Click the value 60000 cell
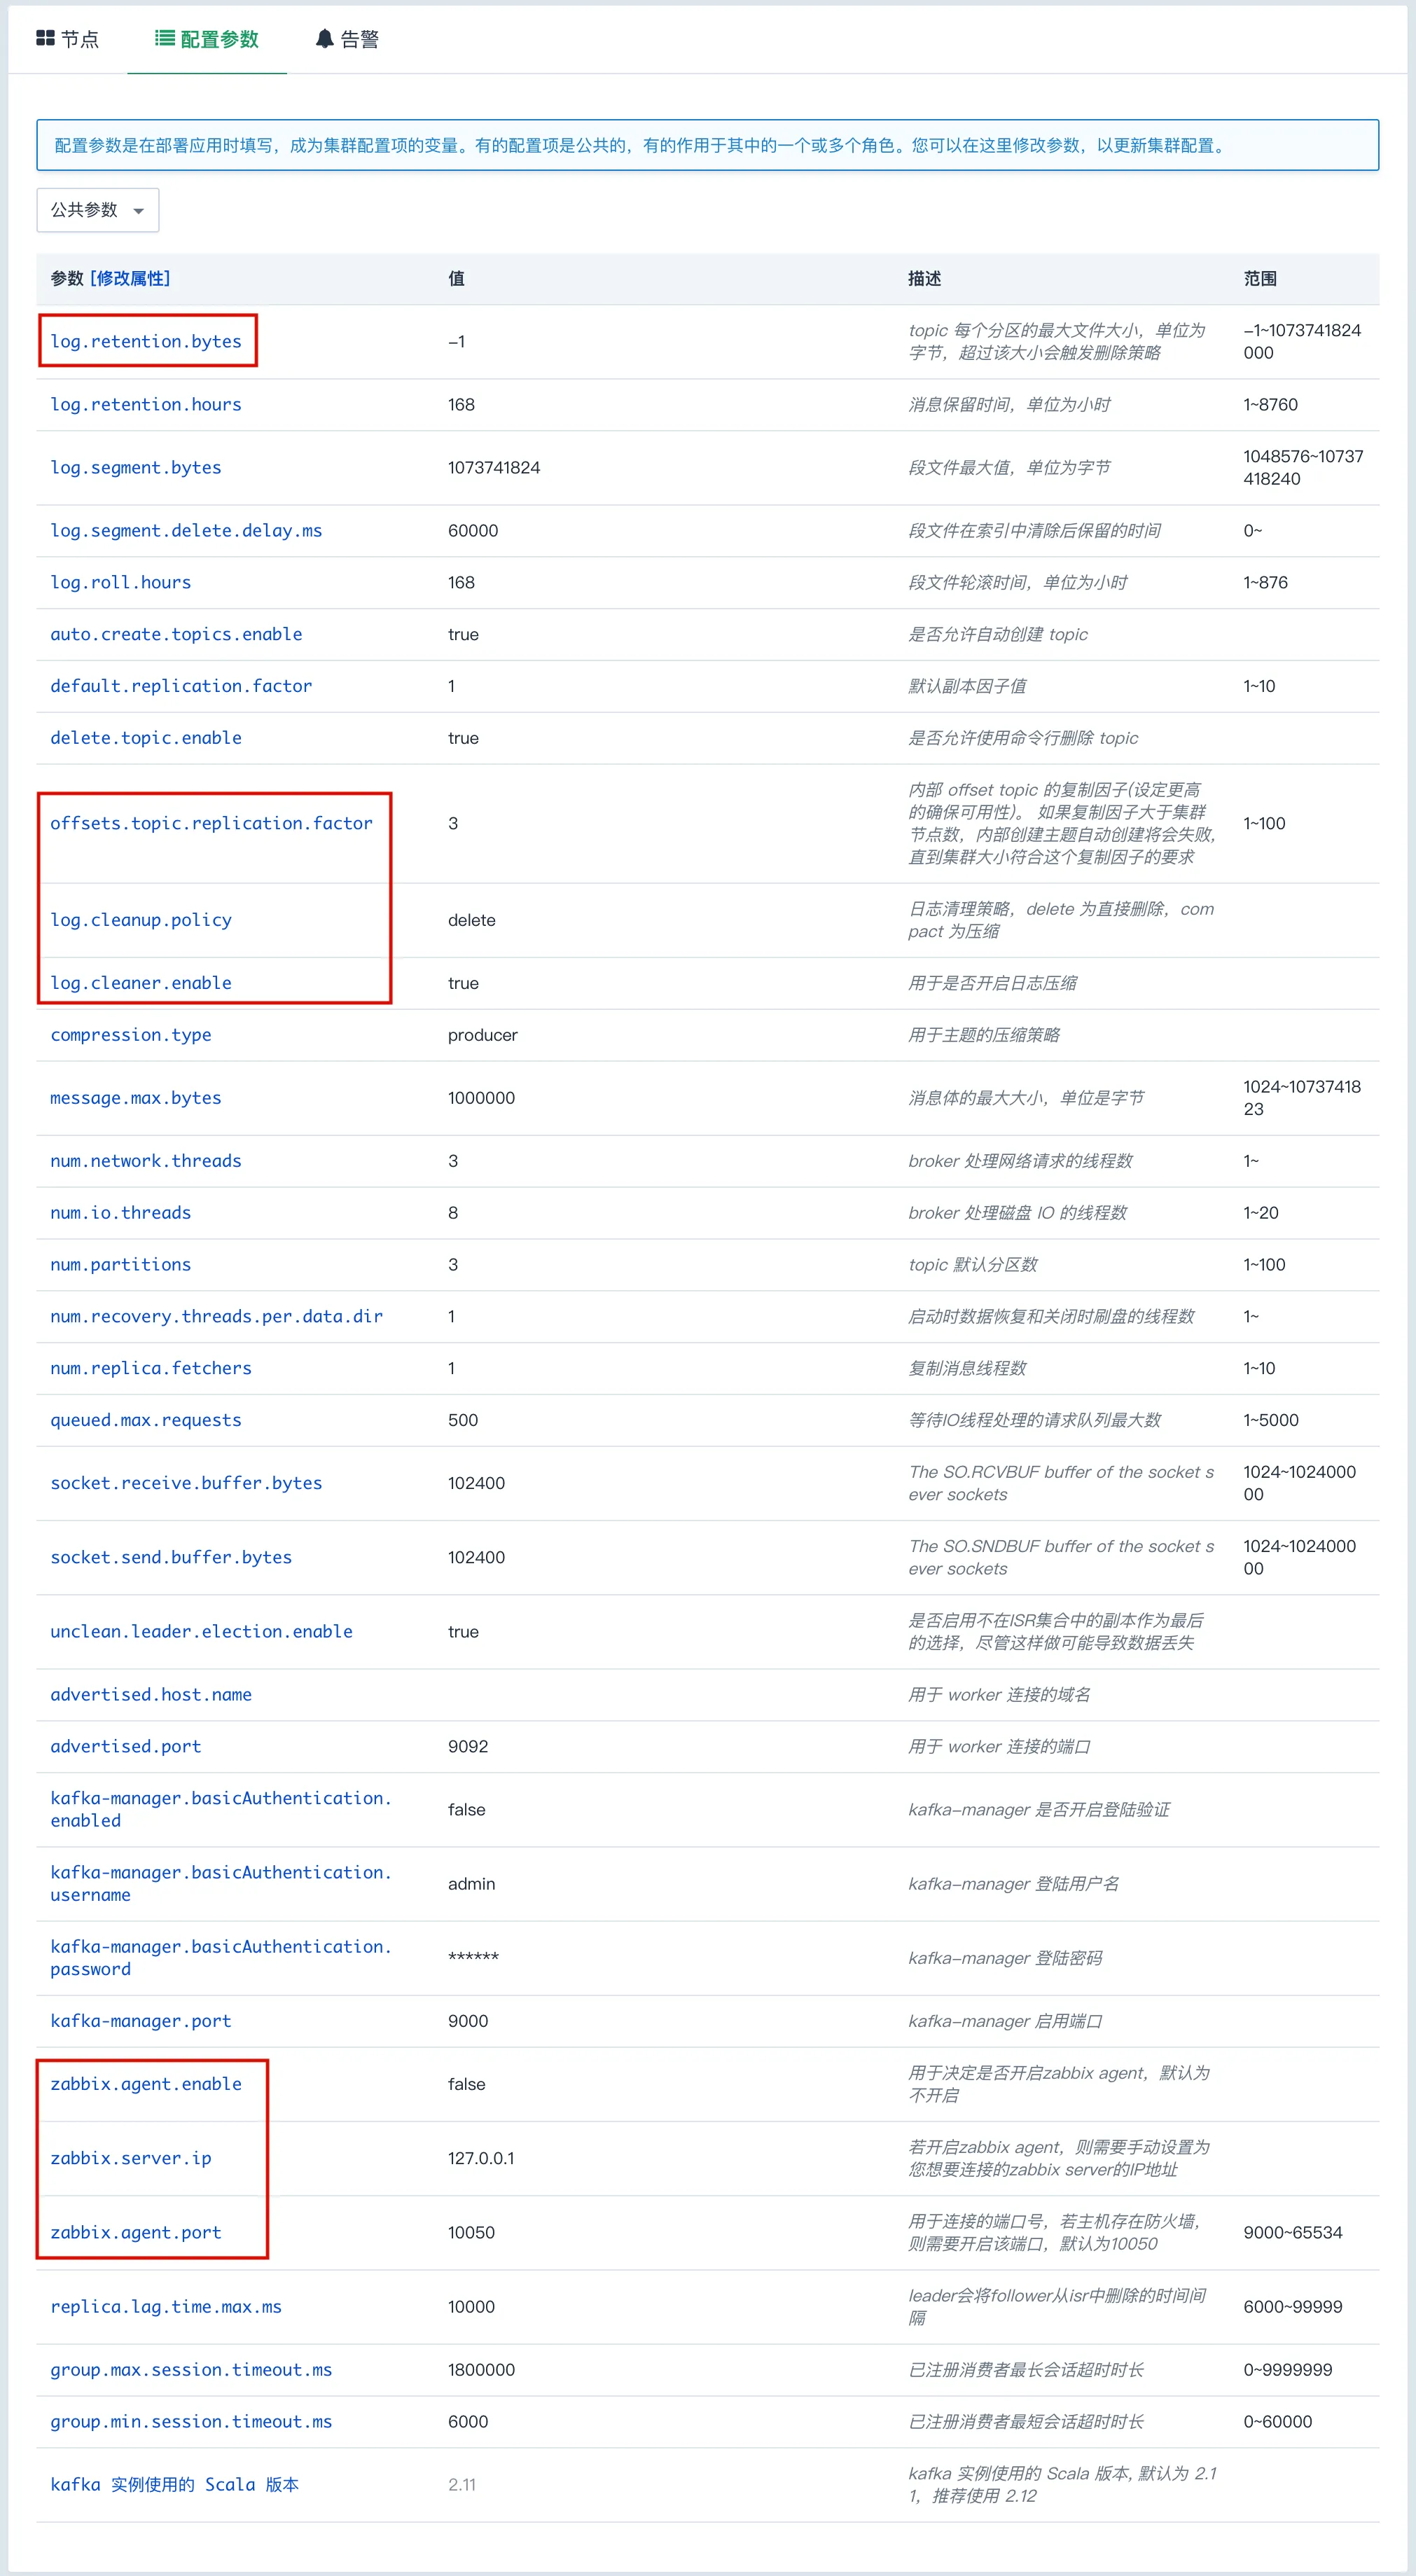Viewport: 1416px width, 2576px height. (473, 530)
